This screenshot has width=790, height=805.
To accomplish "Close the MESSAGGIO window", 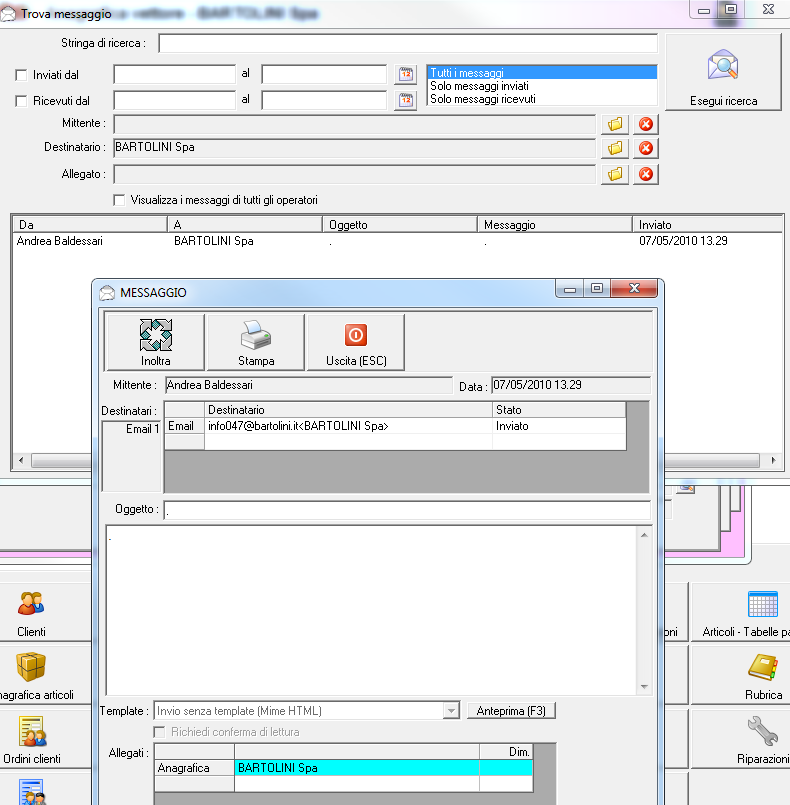I will (x=634, y=289).
